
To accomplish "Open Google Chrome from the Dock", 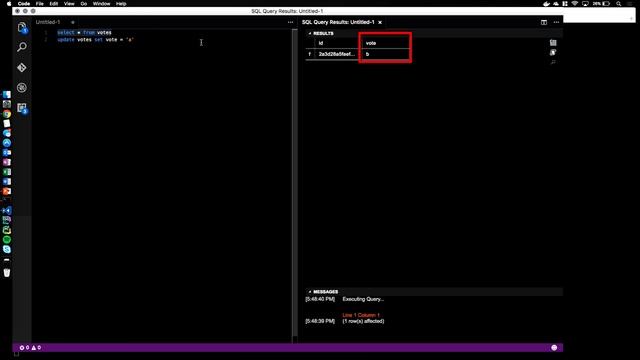I will (x=7, y=114).
